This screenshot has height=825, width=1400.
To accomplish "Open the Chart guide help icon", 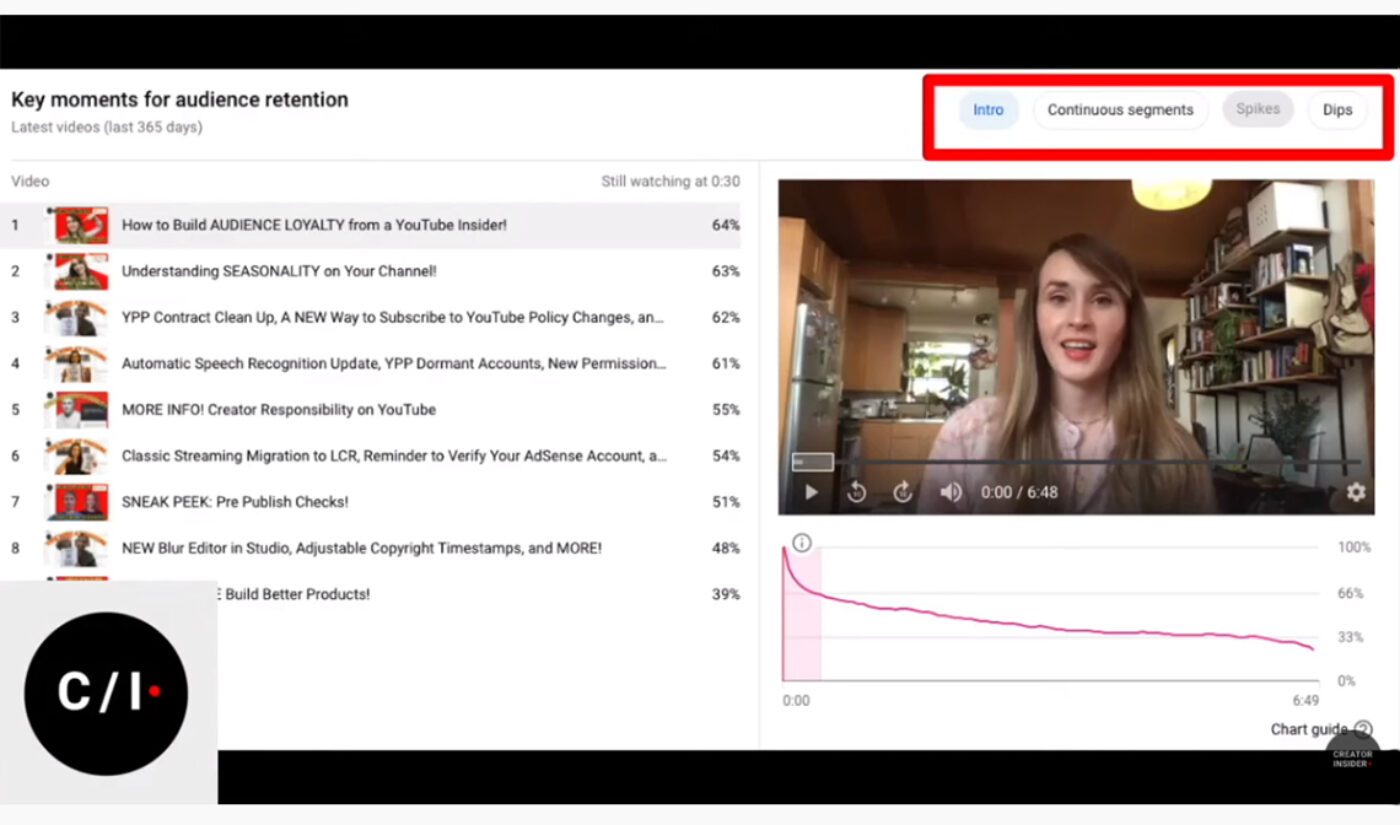I will pyautogui.click(x=1364, y=729).
